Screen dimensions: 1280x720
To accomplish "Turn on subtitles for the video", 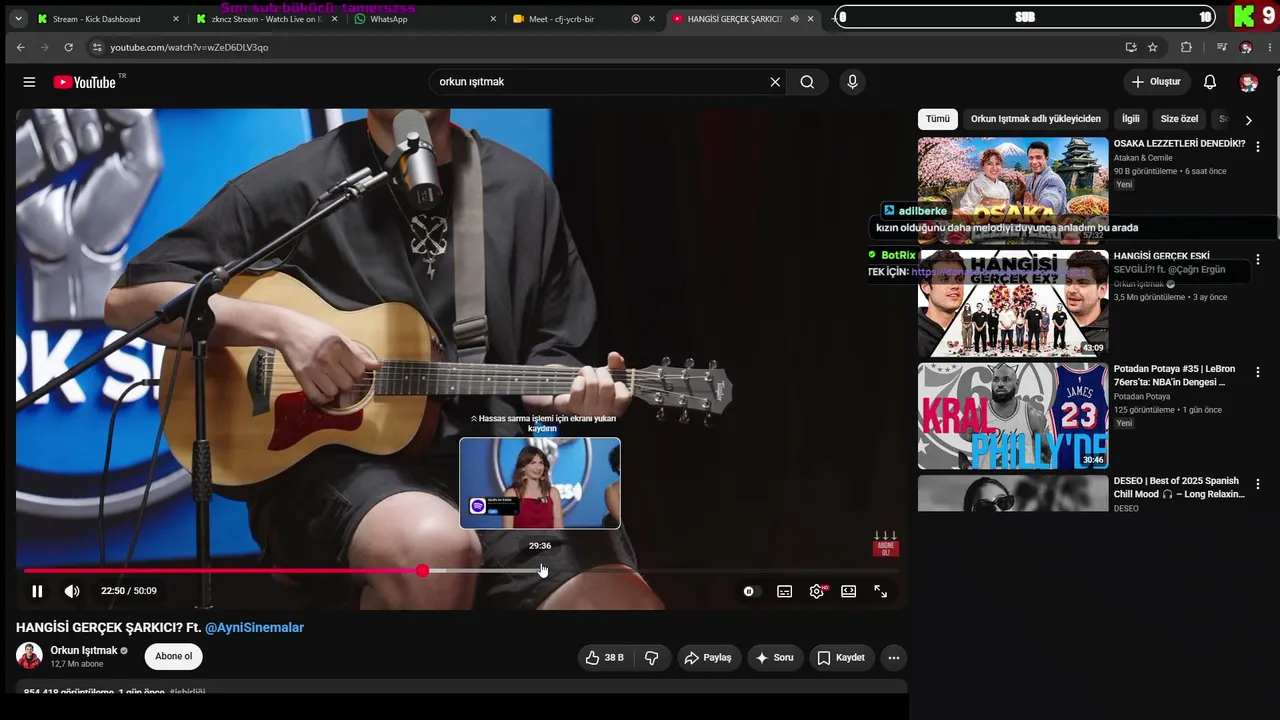I will (x=785, y=591).
